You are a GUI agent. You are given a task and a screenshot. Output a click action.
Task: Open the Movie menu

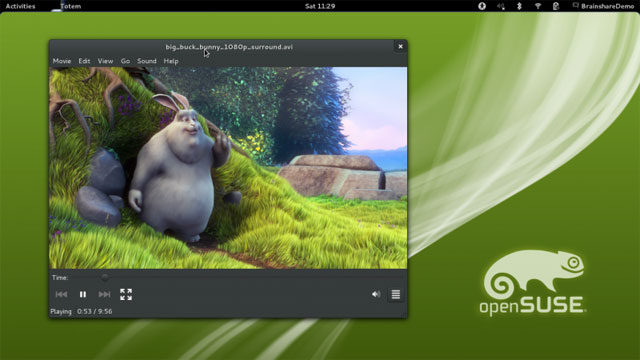click(x=62, y=61)
